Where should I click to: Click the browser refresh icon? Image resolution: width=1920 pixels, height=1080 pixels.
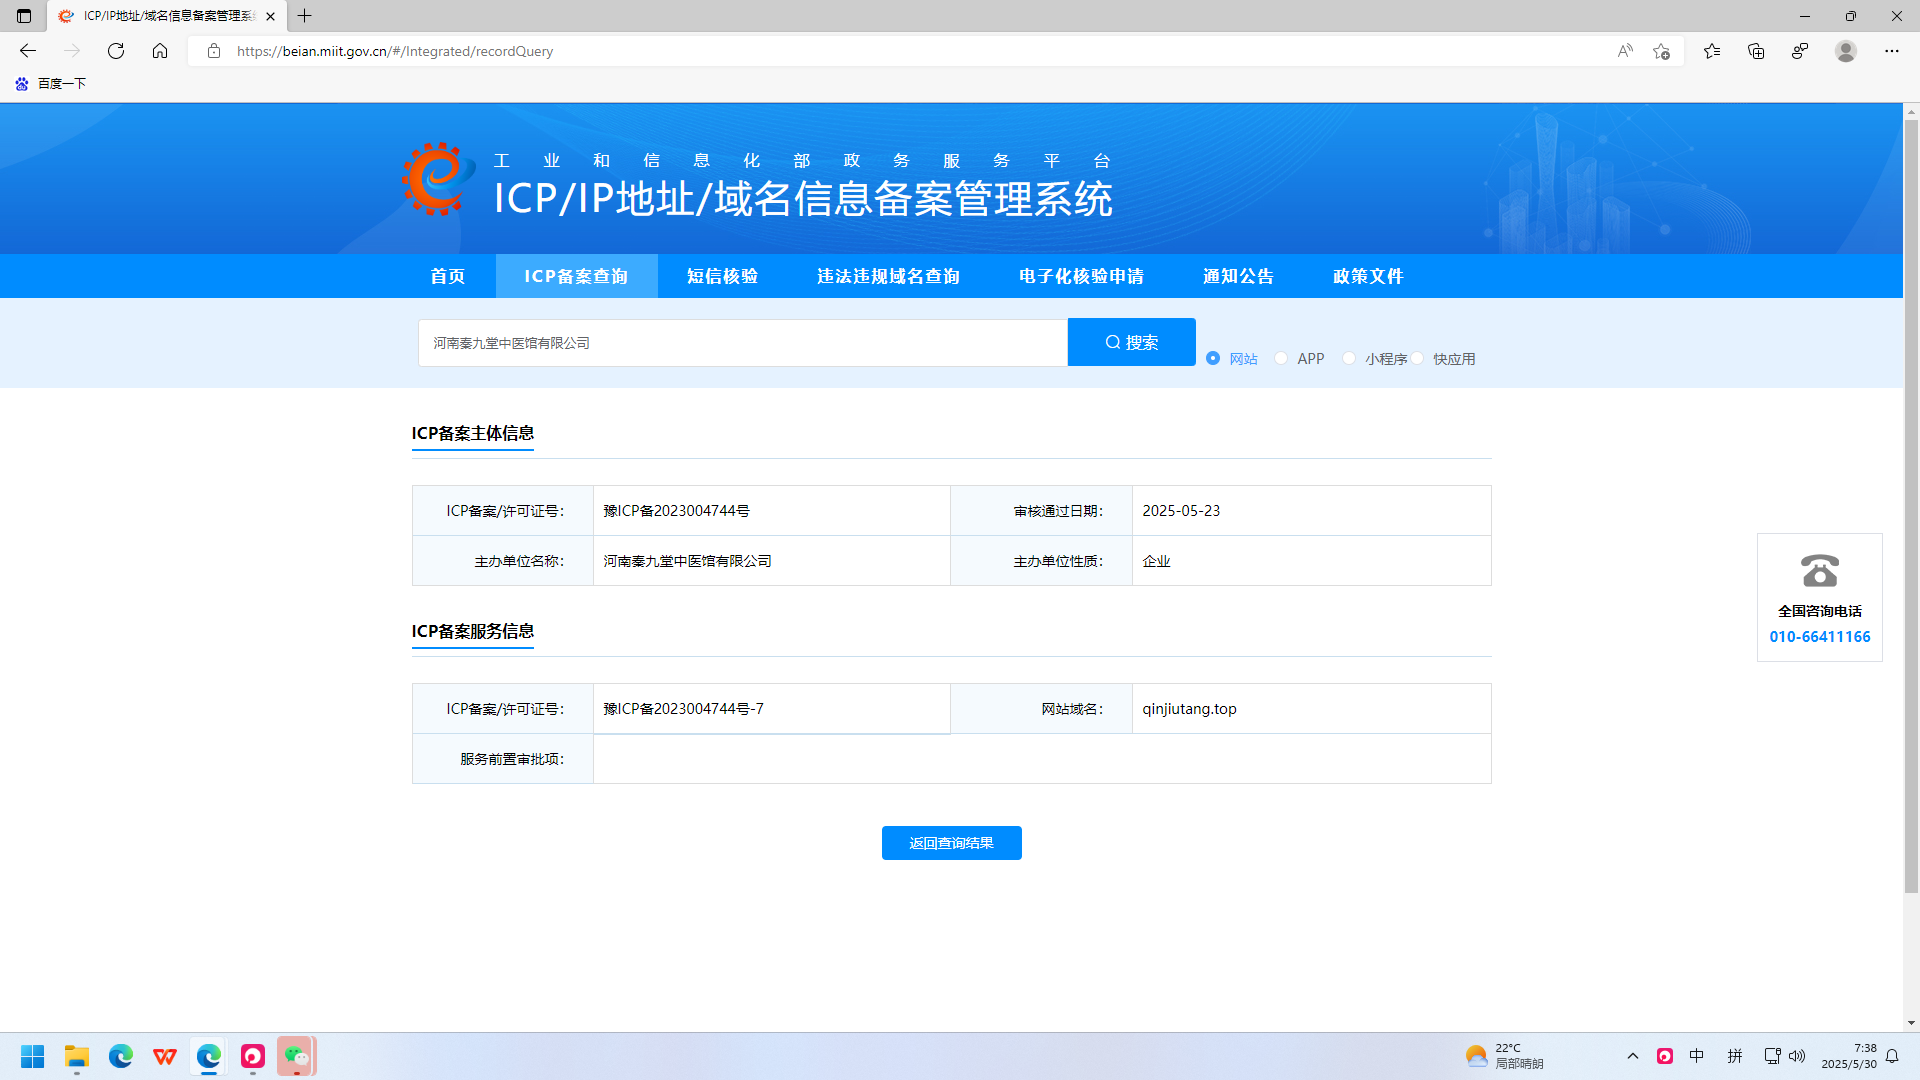[x=116, y=51]
